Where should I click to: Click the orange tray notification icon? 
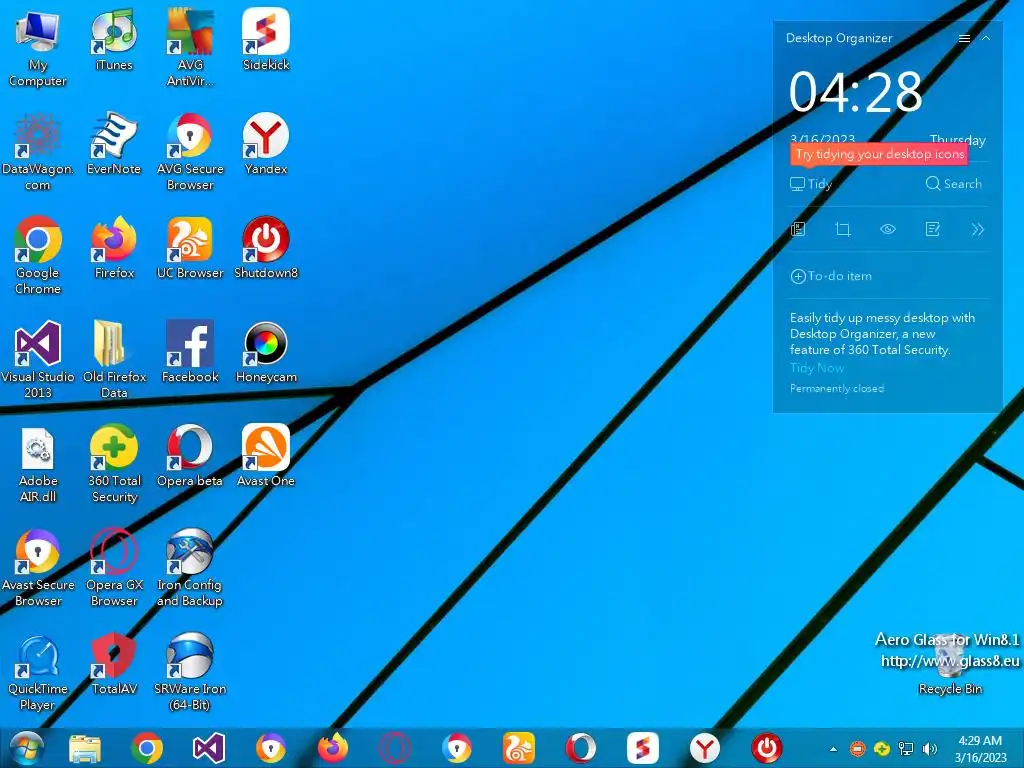pyautogui.click(x=857, y=748)
